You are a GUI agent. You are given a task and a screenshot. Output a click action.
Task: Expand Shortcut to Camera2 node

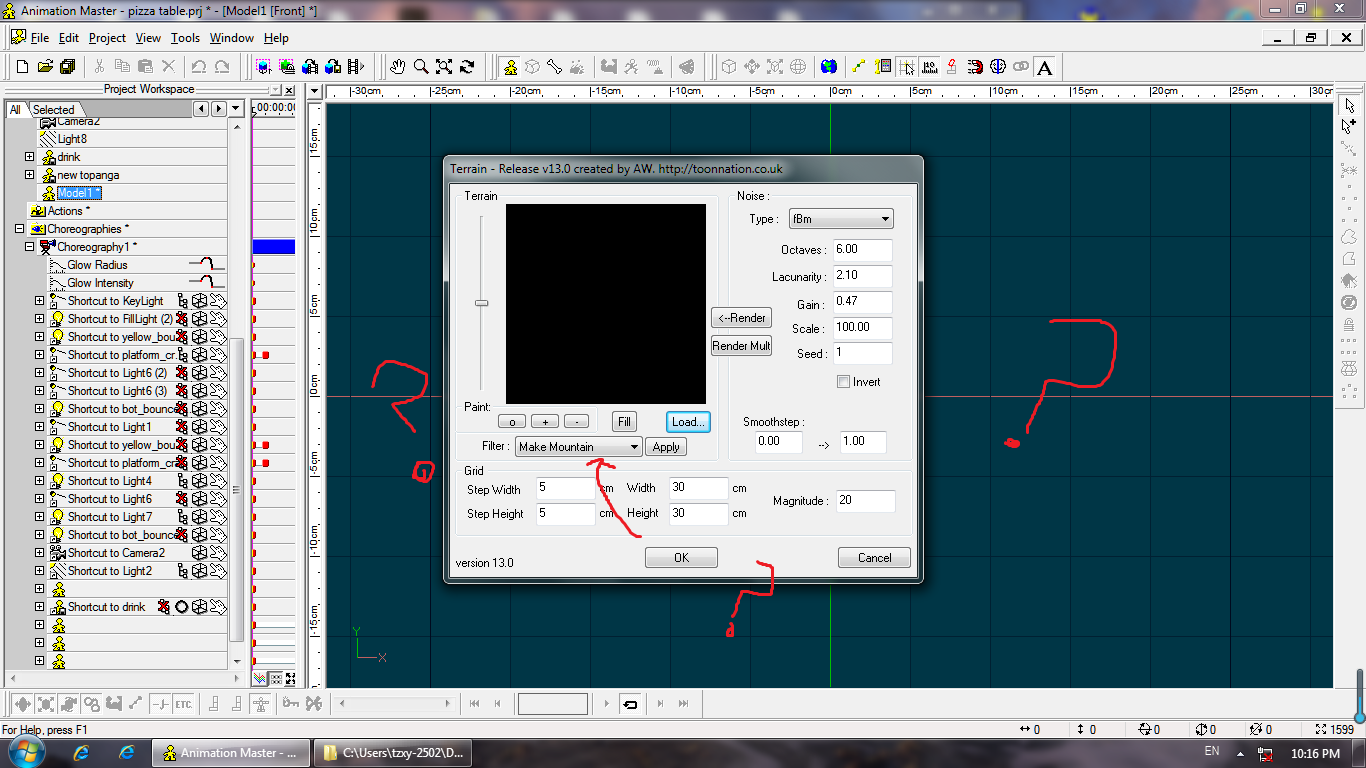click(x=39, y=553)
